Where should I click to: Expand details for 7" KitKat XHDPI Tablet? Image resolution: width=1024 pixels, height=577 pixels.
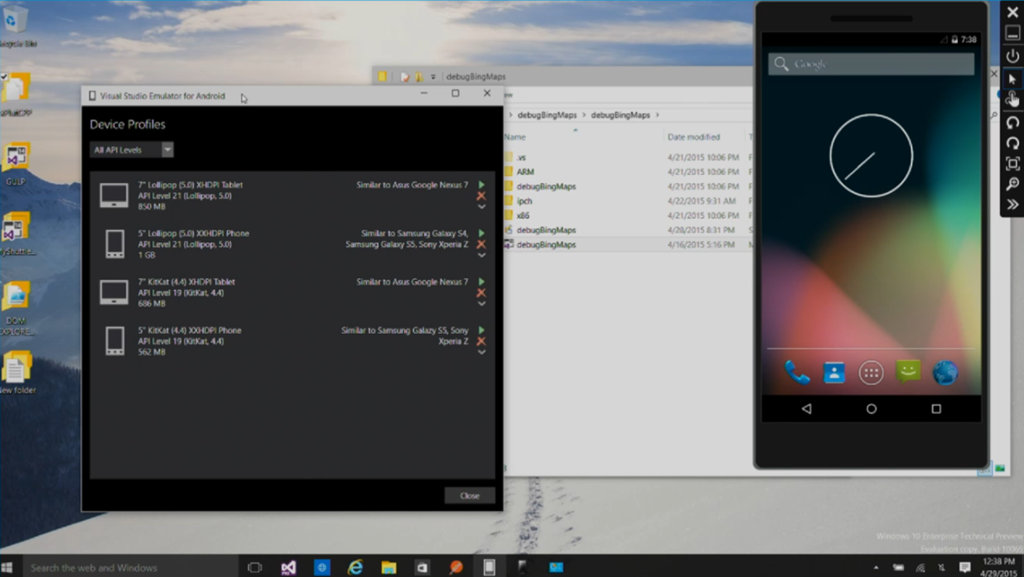click(x=481, y=303)
